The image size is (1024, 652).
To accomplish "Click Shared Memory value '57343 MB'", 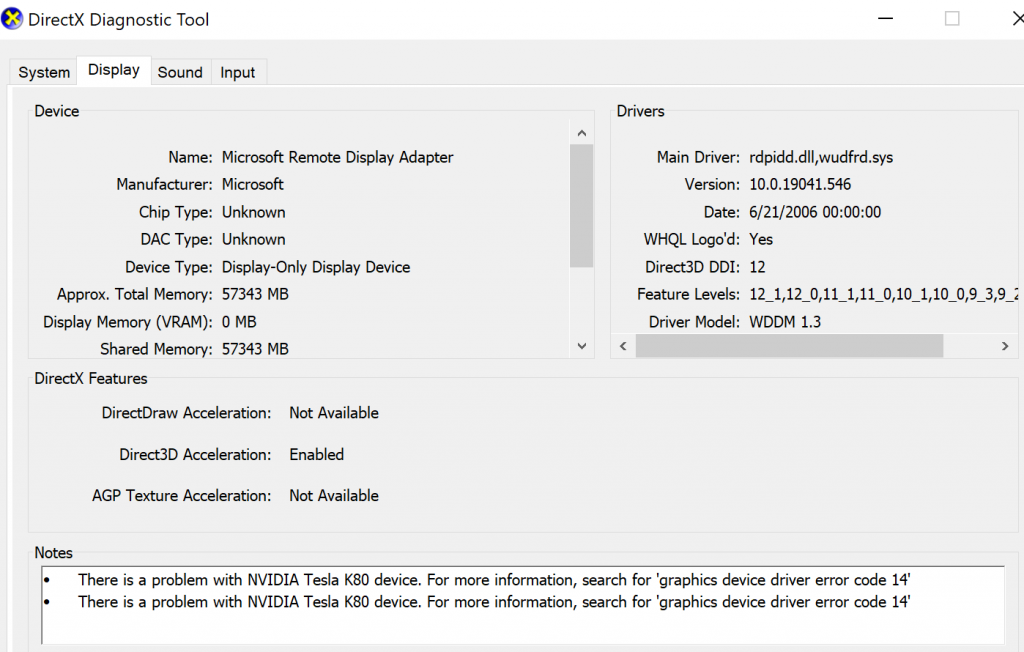I will [255, 350].
